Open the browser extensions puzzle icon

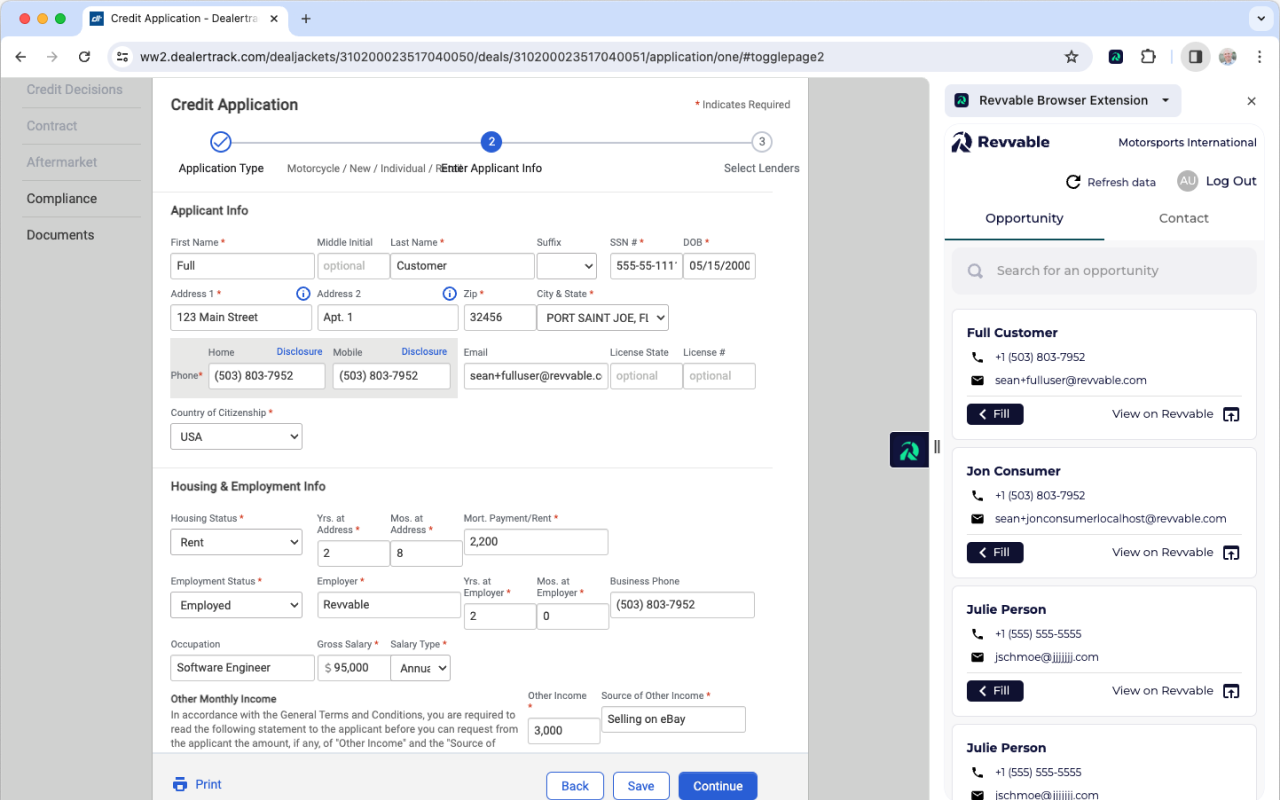point(1148,57)
